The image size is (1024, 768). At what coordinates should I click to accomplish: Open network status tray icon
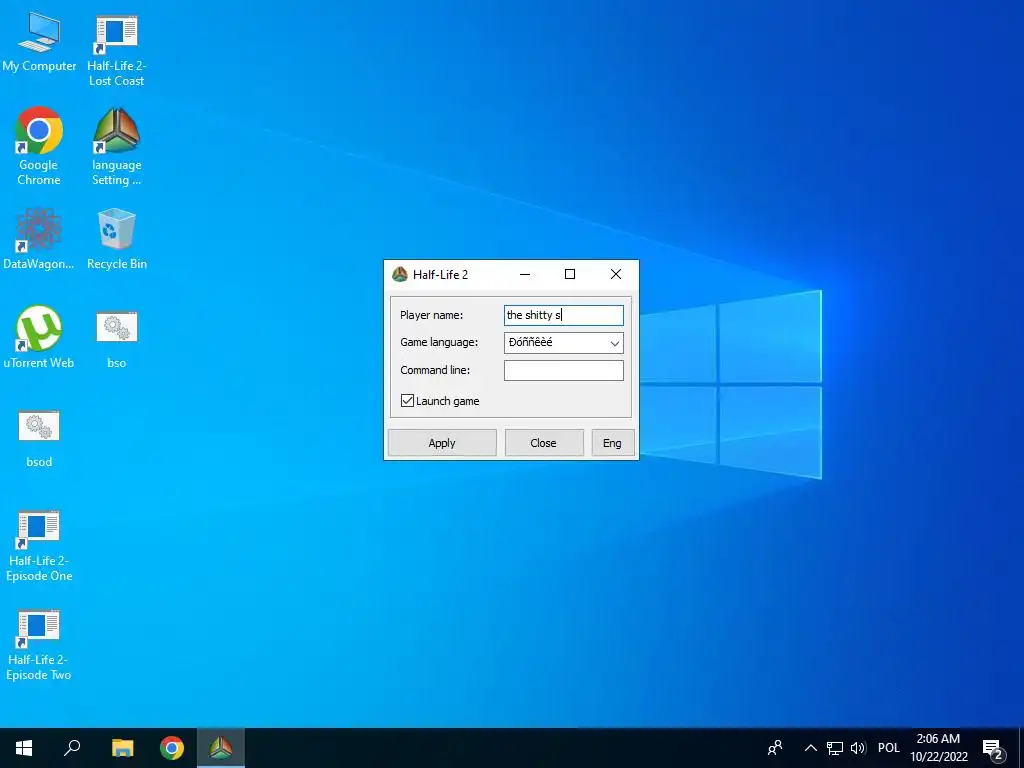tap(835, 748)
